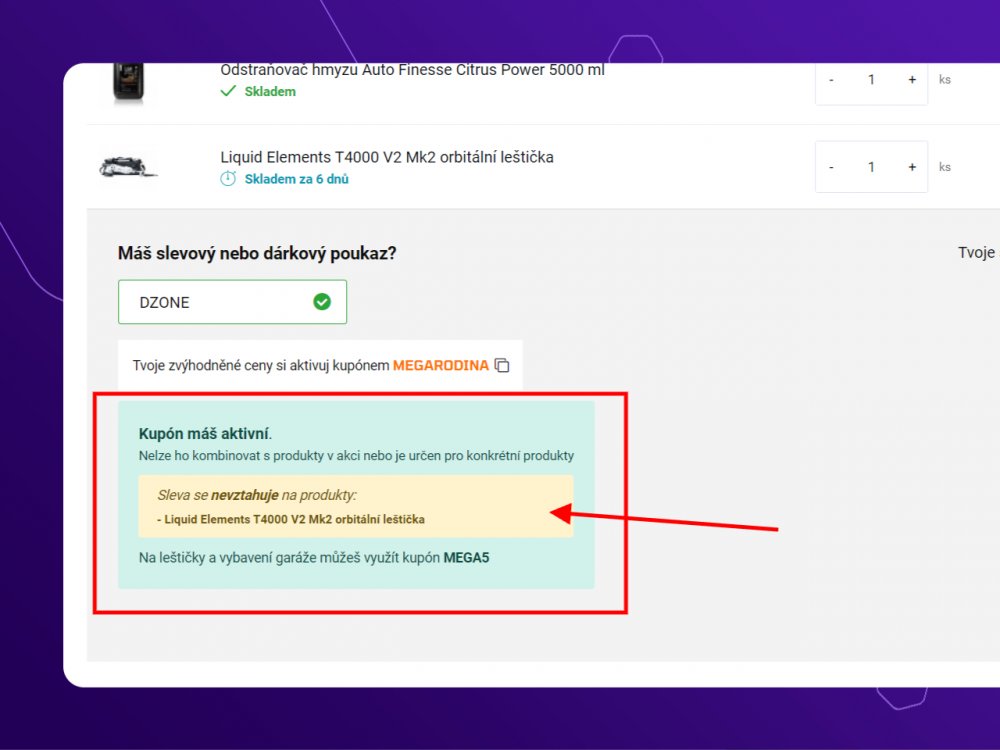The width and height of the screenshot is (1000, 750).
Task: Decrease quantity of Liquid Elements T4000 polisher
Action: 831,167
